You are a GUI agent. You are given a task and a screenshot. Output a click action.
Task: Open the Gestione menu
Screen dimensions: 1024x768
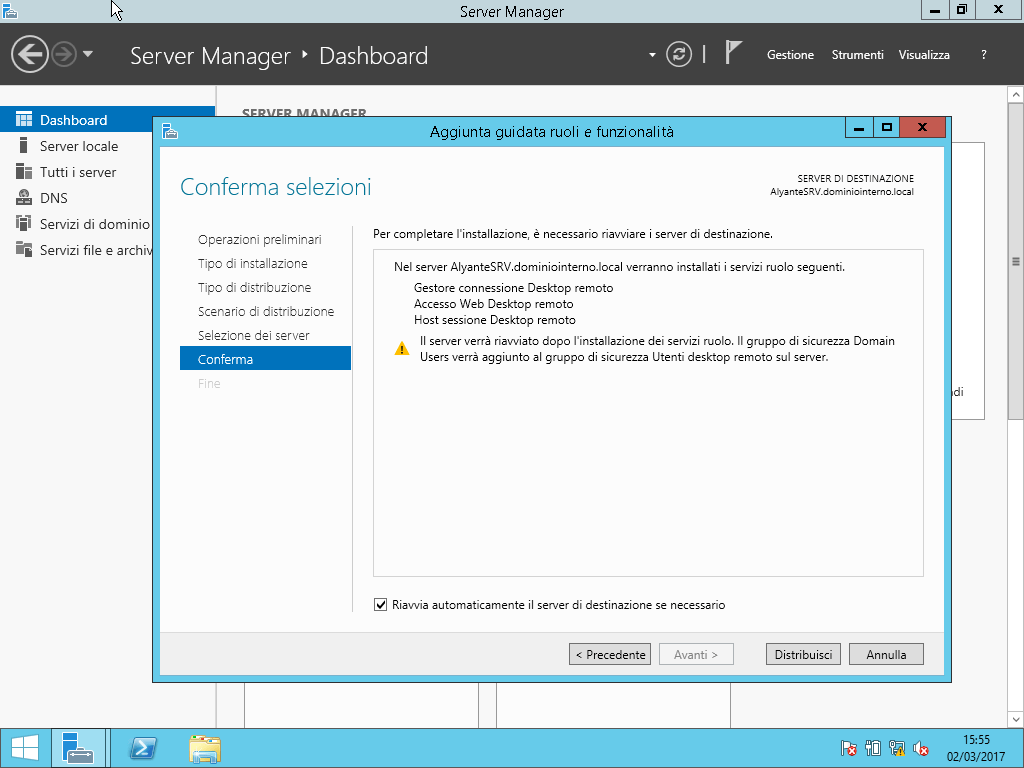pos(790,55)
